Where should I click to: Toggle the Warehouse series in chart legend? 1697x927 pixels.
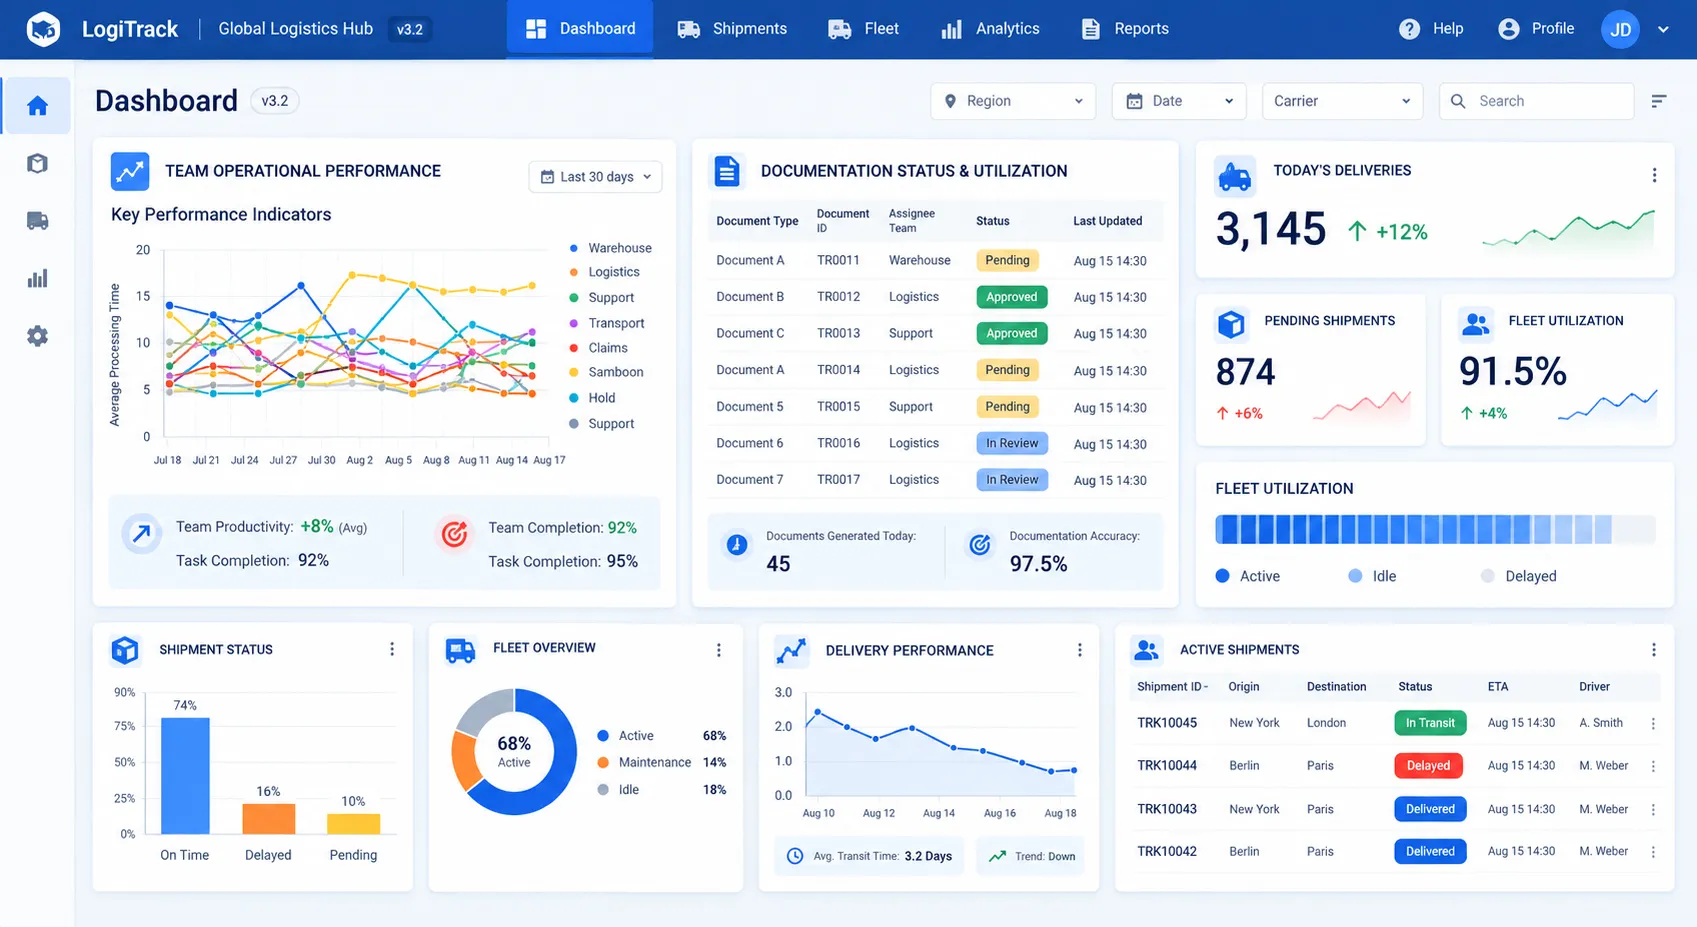(x=610, y=248)
